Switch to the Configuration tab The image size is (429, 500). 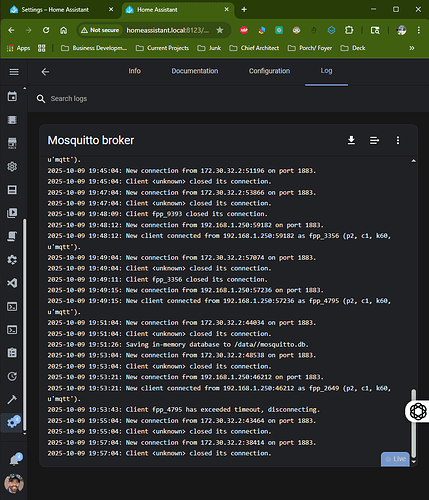269,71
